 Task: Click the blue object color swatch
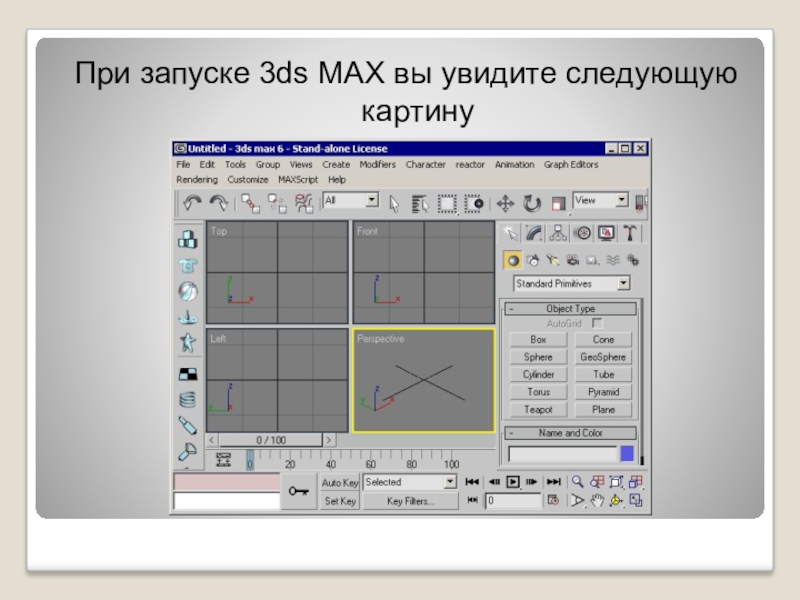627,453
